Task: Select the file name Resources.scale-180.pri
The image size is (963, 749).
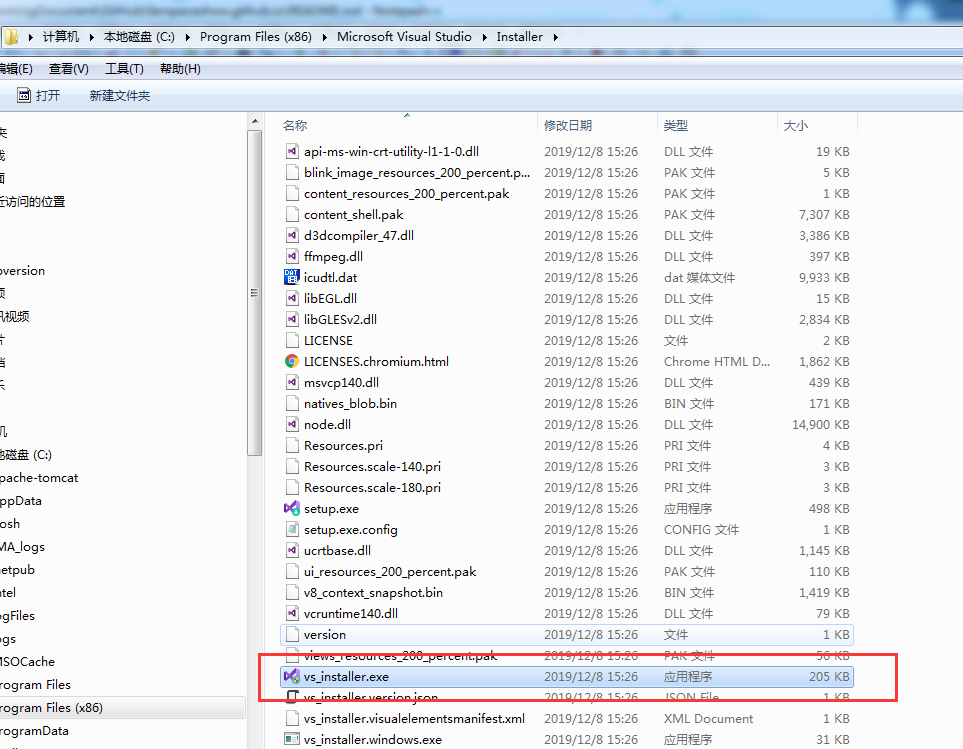Action: click(x=372, y=487)
